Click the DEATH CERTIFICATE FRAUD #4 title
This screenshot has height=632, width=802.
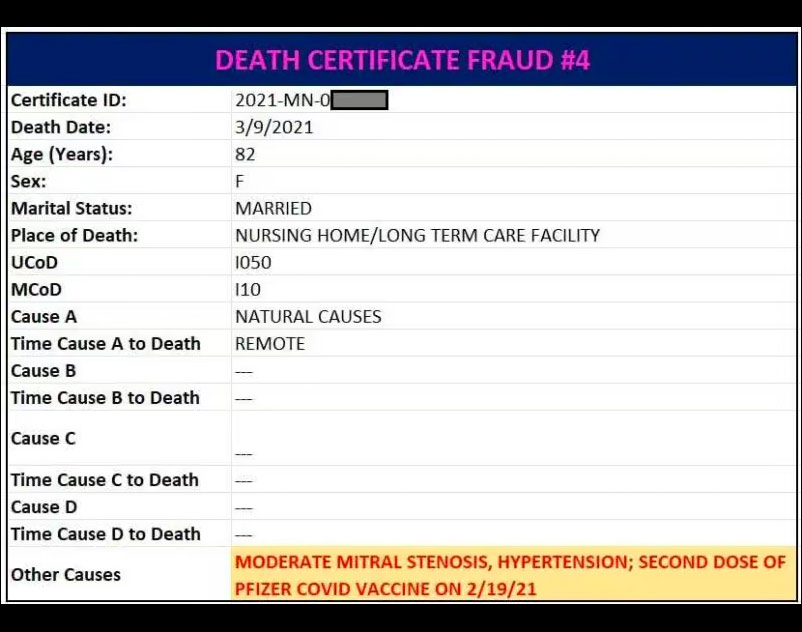click(x=402, y=60)
